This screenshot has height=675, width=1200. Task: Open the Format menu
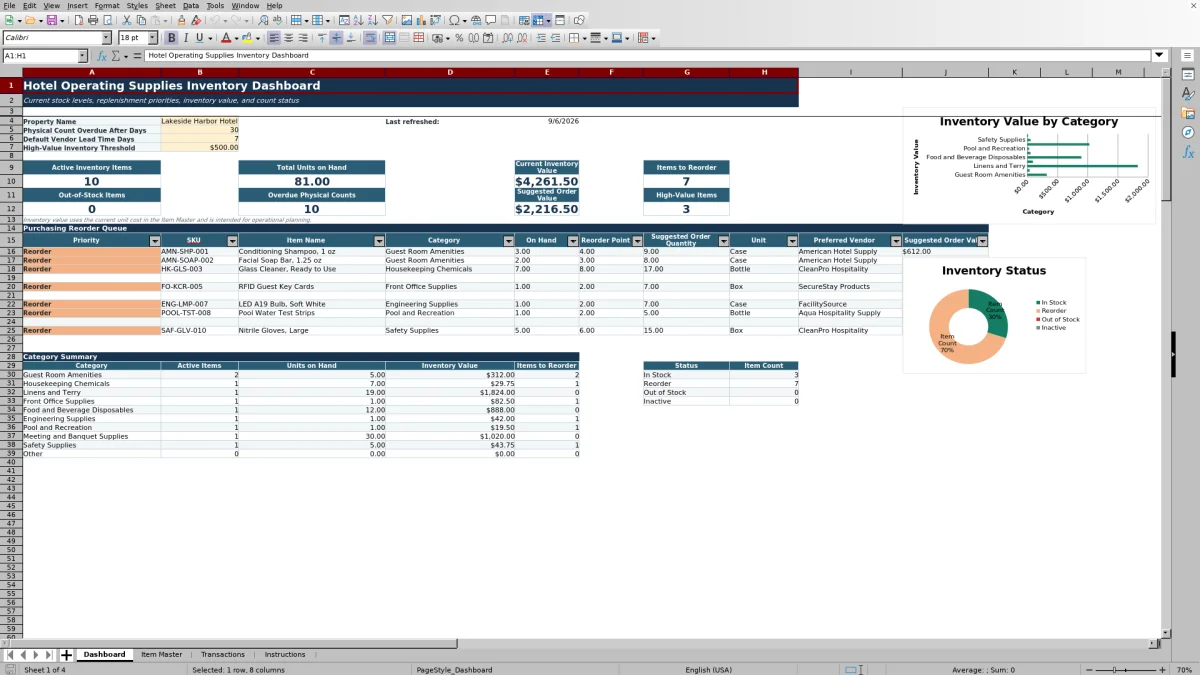[x=107, y=6]
